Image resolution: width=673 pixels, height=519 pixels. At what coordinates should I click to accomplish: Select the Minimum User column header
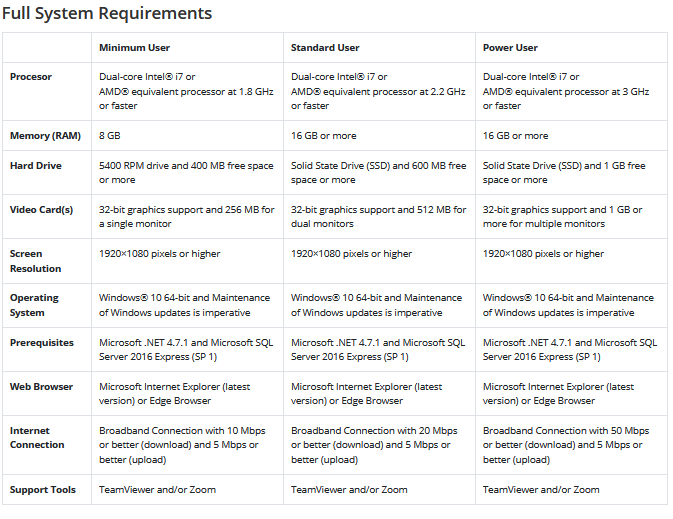(134, 47)
